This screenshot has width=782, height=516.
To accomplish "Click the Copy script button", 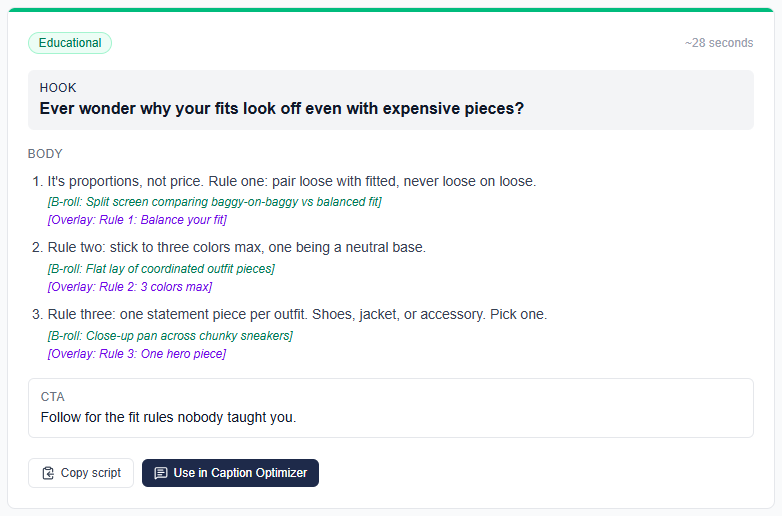I will tap(81, 473).
